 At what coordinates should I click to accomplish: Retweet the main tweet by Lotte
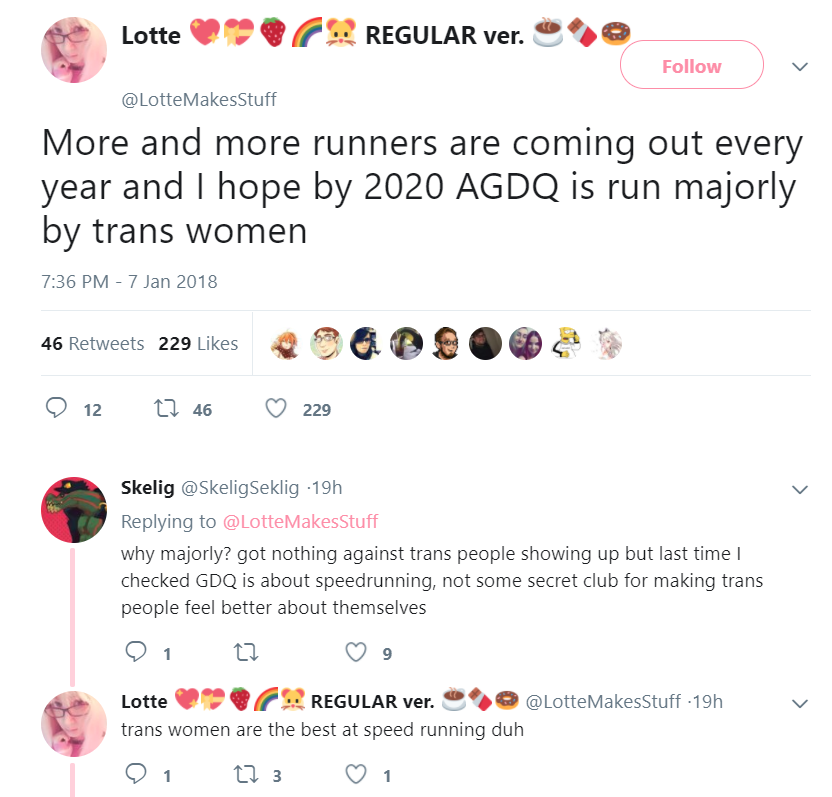tap(166, 409)
